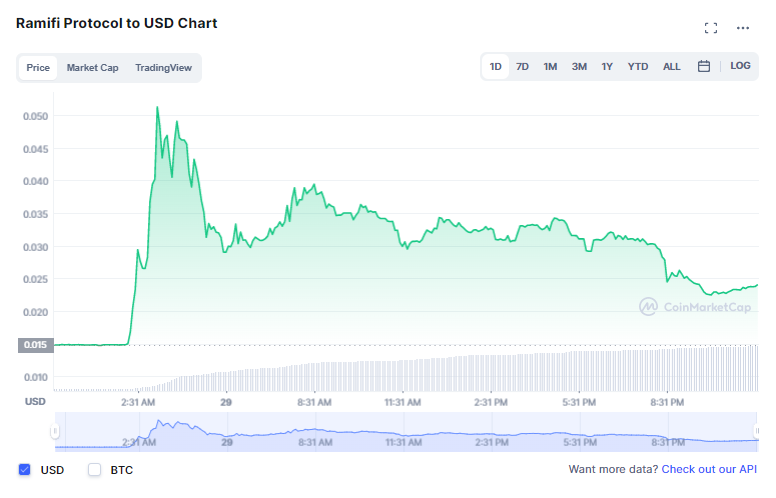This screenshot has width=776, height=498.
Task: Click the 0.050 y-axis label
Action: 35,116
